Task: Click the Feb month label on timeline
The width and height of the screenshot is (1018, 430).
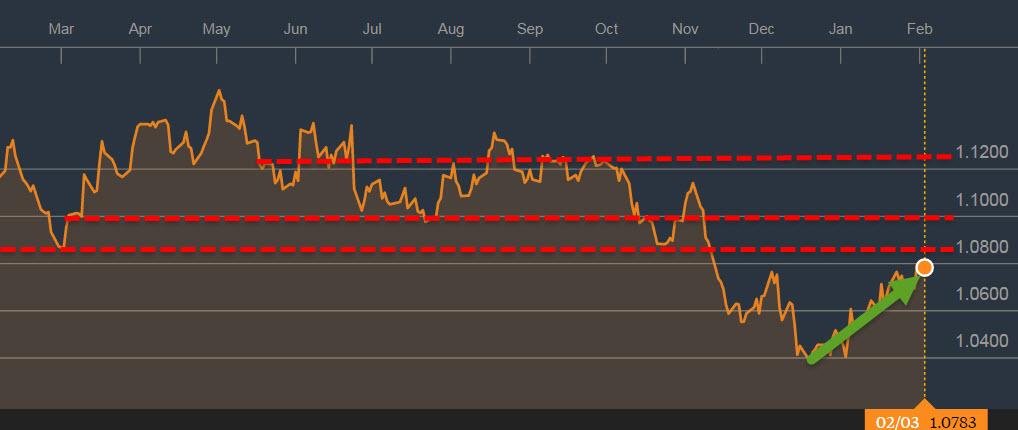Action: click(x=920, y=29)
